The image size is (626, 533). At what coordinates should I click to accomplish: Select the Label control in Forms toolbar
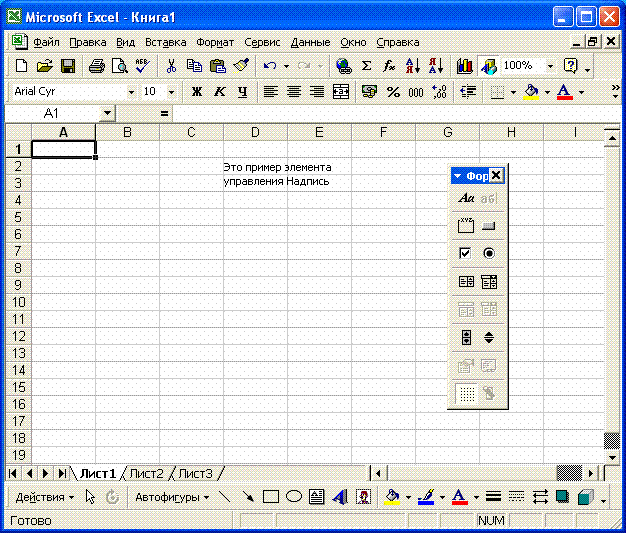(466, 198)
